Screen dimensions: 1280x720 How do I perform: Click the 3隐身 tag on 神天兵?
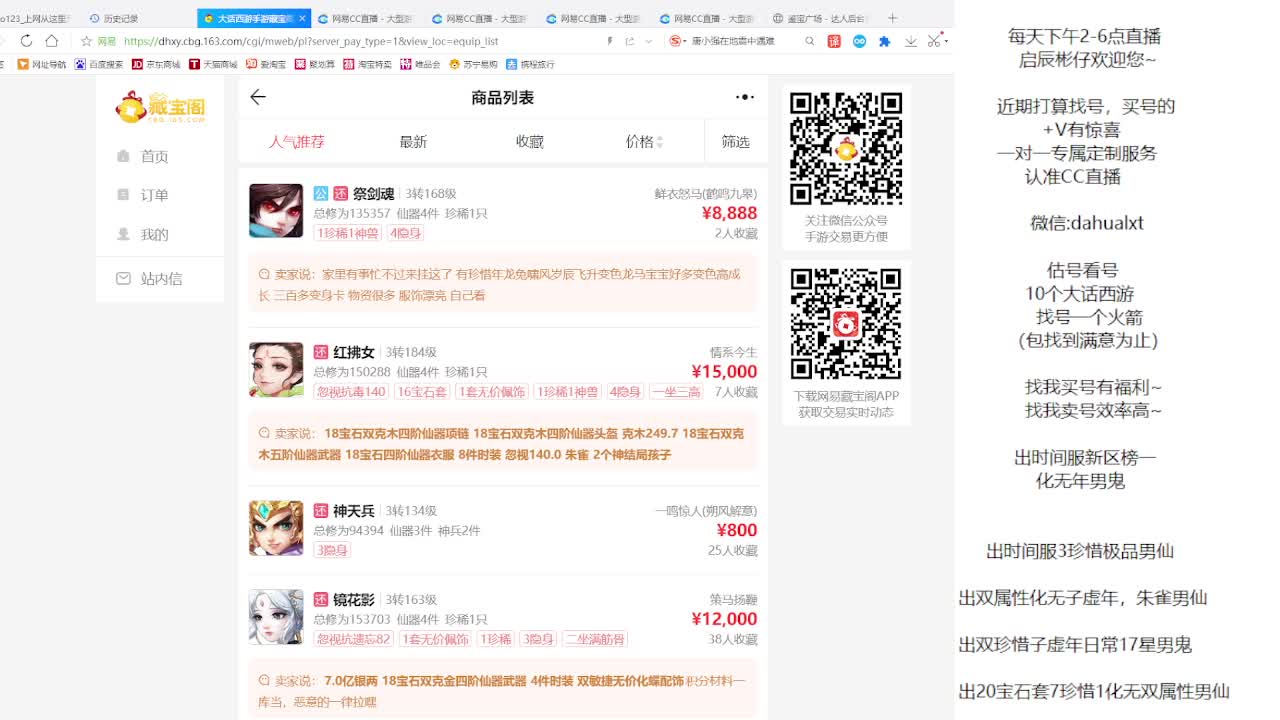[332, 550]
